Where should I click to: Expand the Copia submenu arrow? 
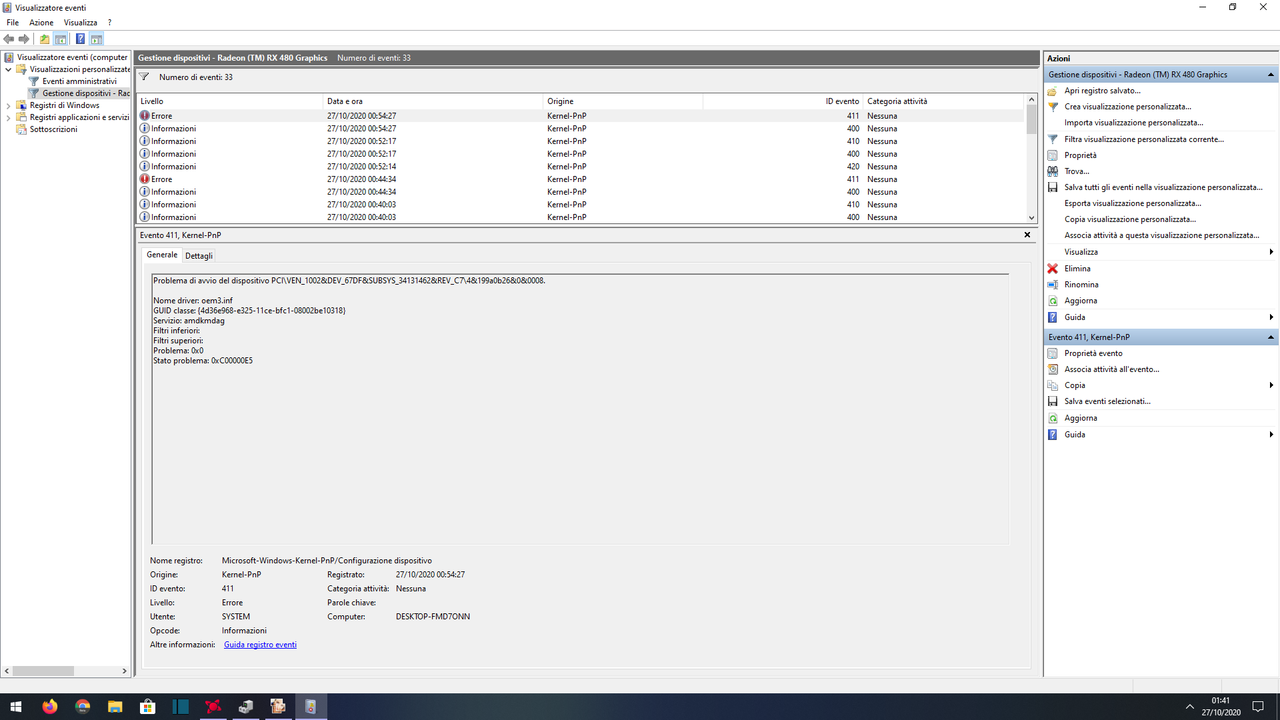pyautogui.click(x=1271, y=385)
